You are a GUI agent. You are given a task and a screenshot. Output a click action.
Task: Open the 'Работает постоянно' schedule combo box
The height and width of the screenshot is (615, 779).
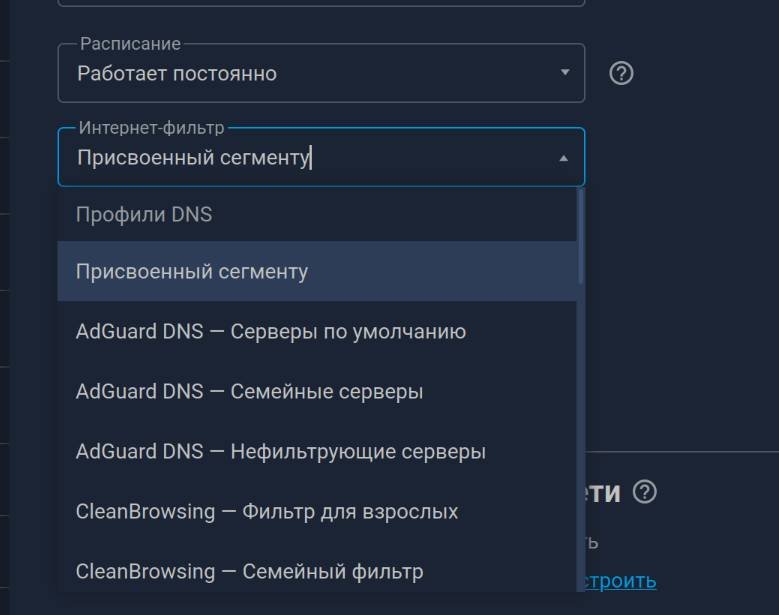(x=321, y=74)
